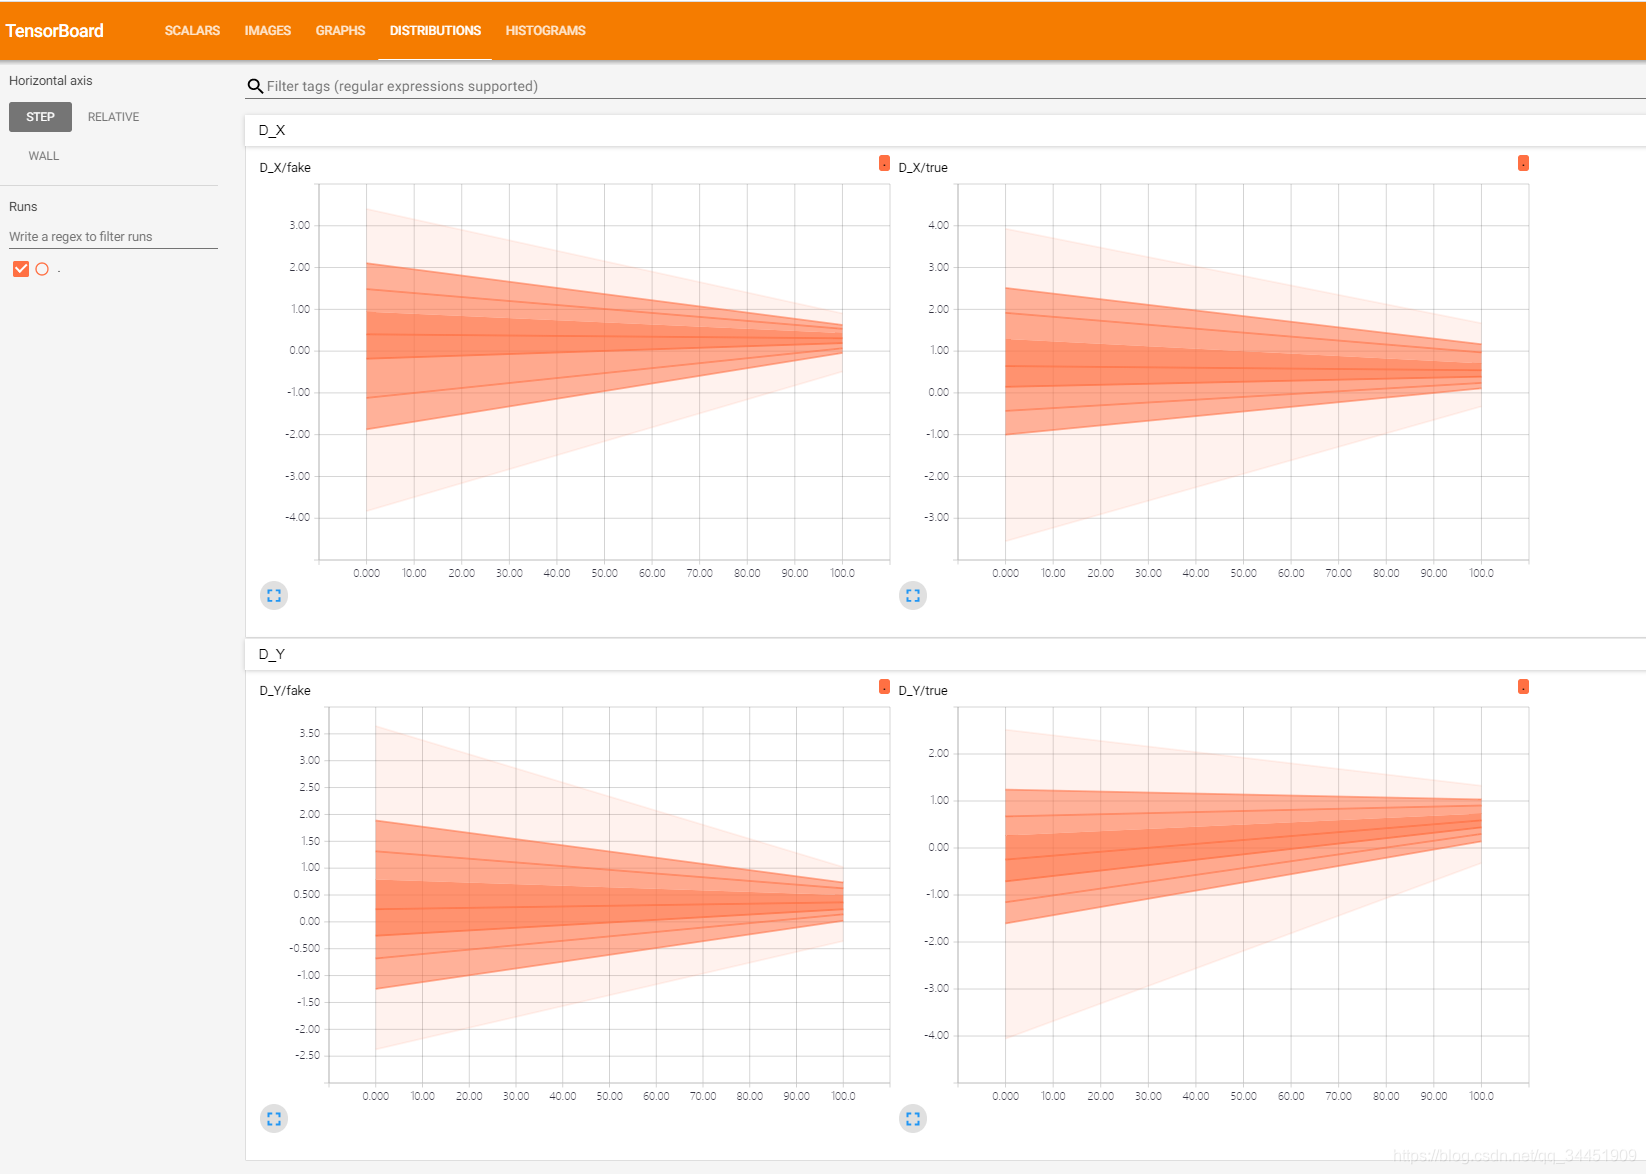Image resolution: width=1646 pixels, height=1174 pixels.
Task: Open the HISTOGRAMS tab
Action: 545,31
